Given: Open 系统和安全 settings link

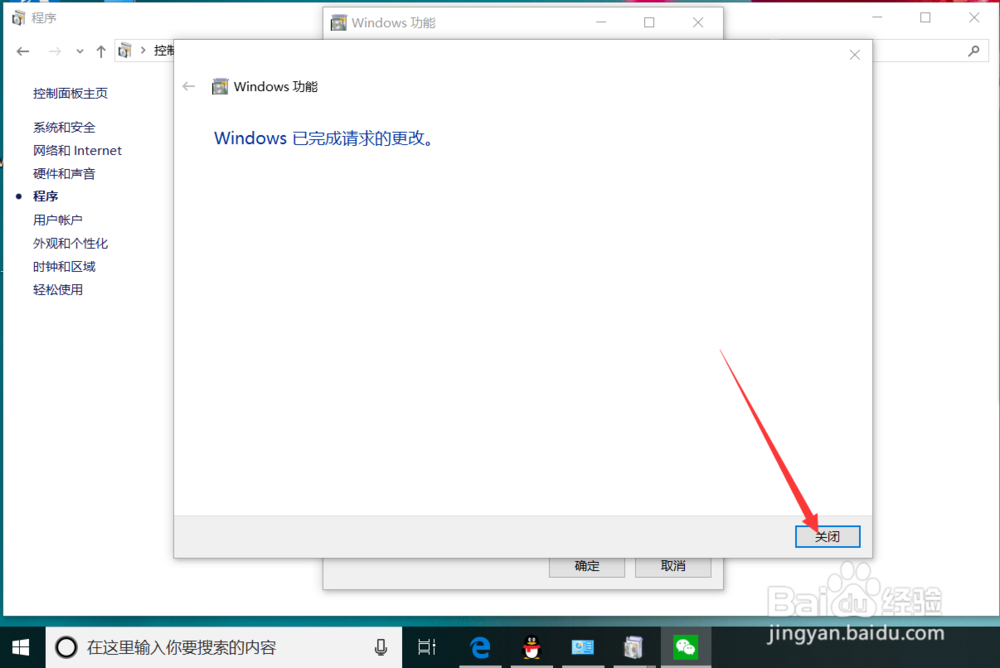Looking at the screenshot, I should 64,127.
